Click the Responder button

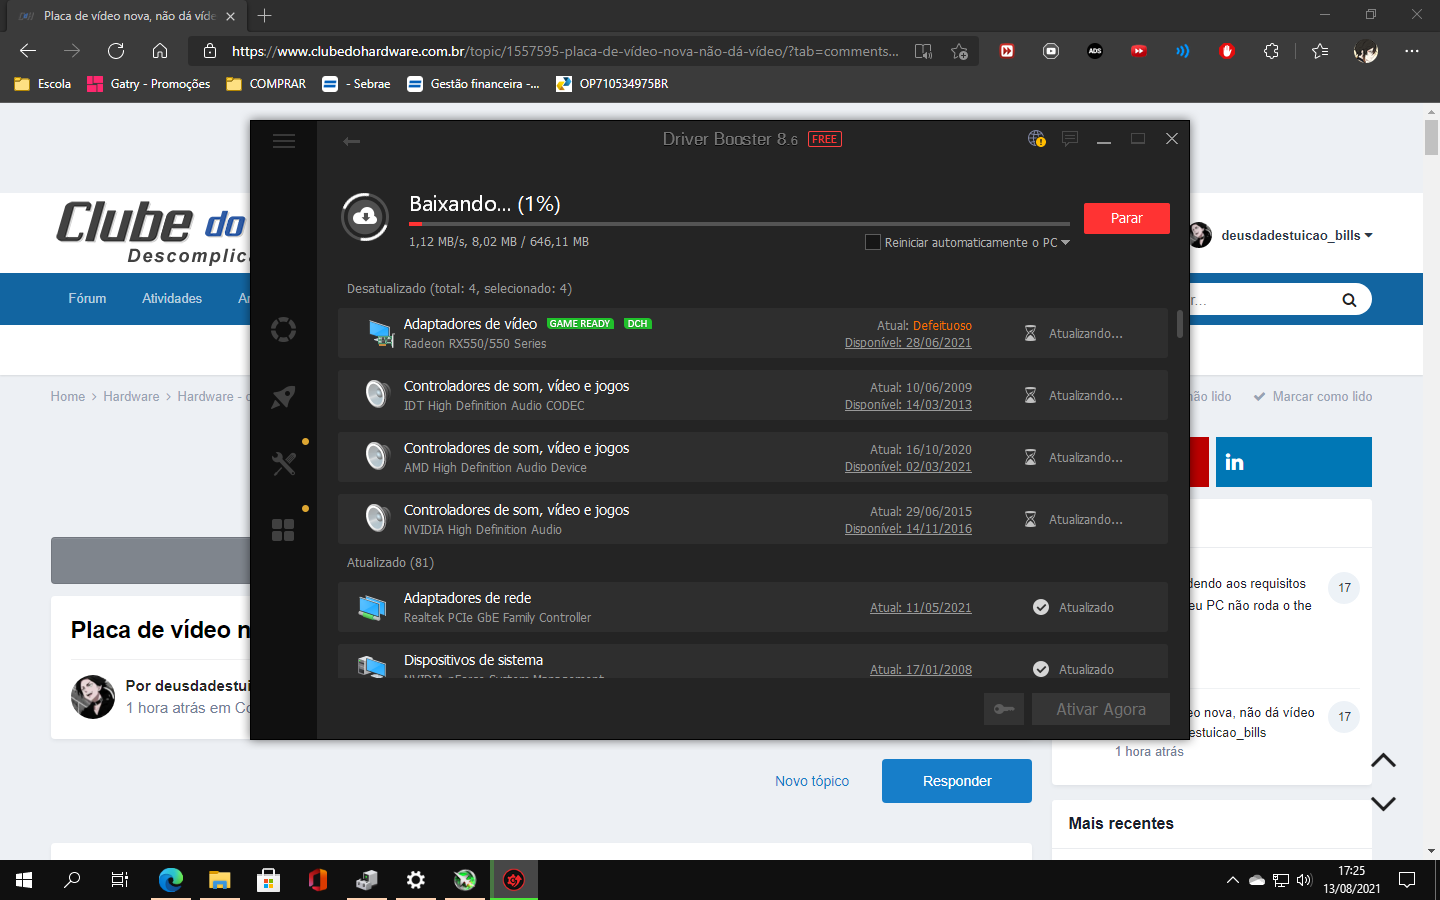(x=957, y=781)
